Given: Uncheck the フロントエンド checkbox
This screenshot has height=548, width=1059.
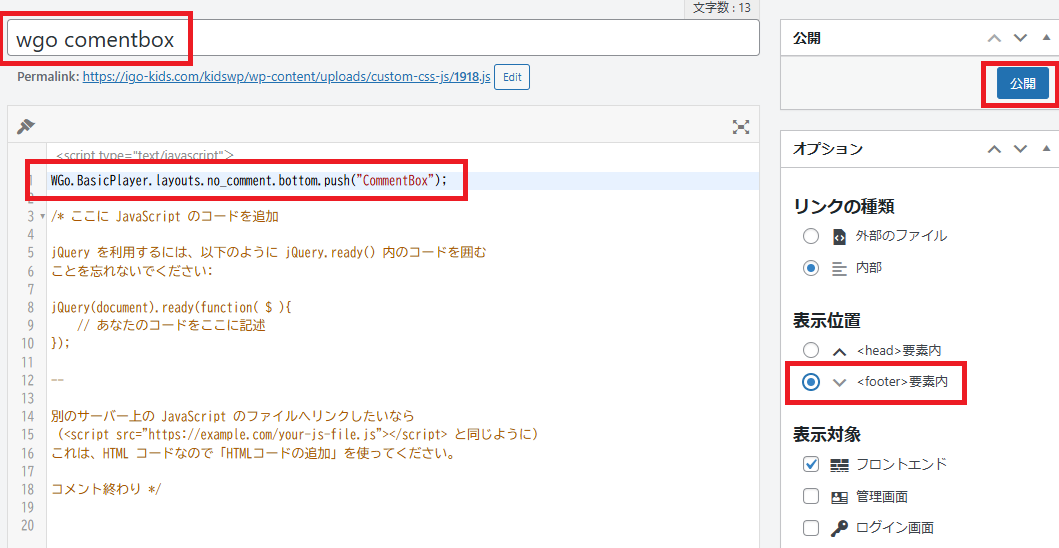Looking at the screenshot, I should (x=810, y=464).
